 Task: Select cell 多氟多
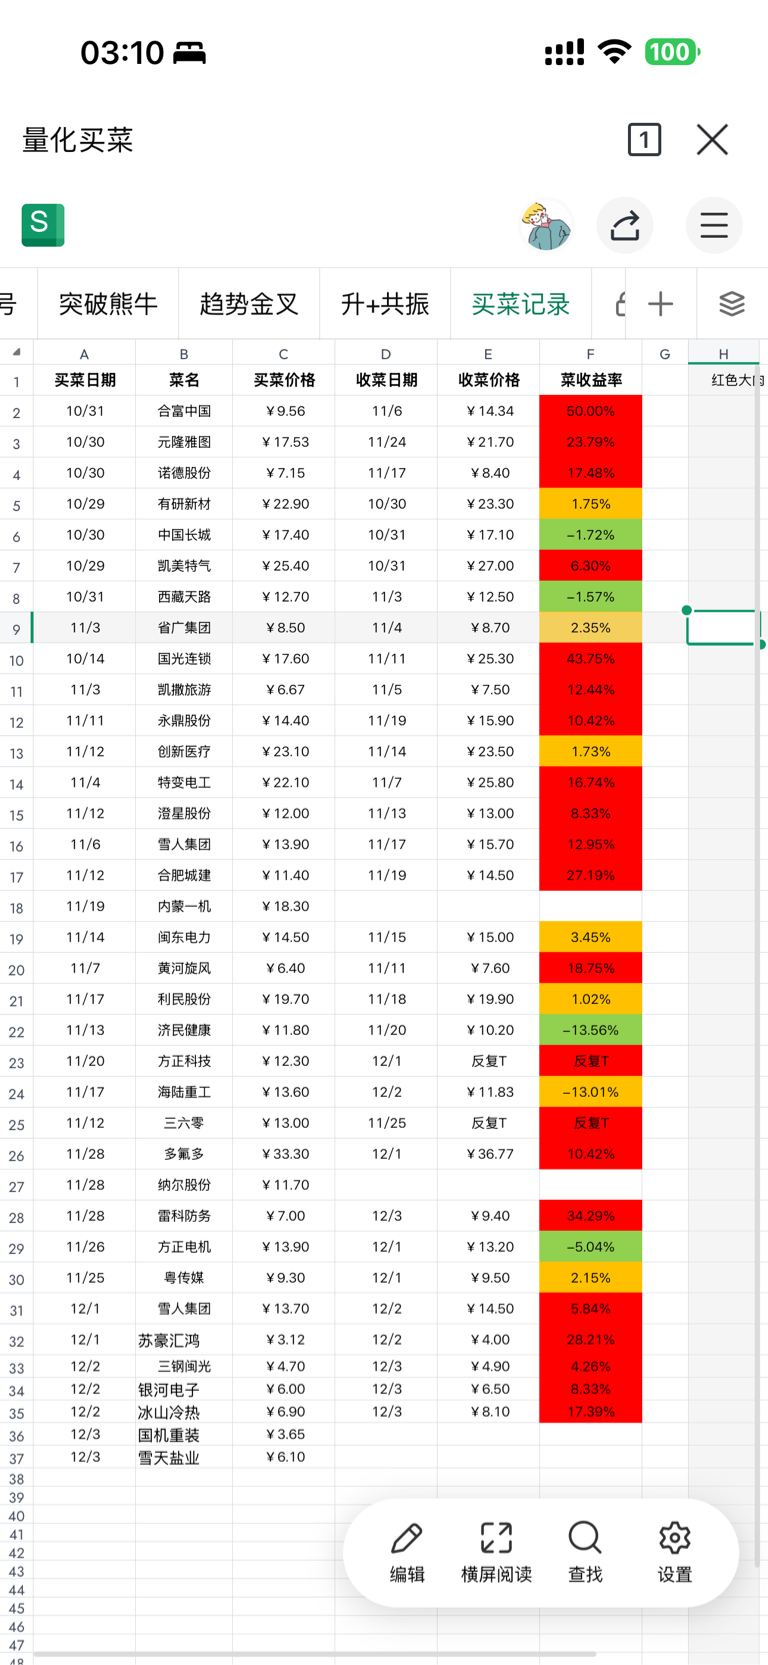coord(184,1154)
